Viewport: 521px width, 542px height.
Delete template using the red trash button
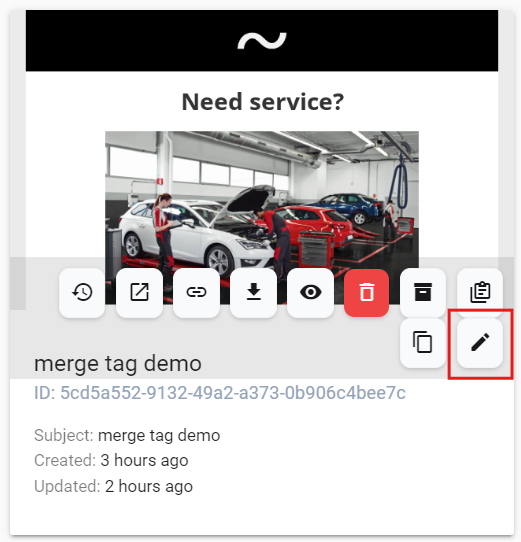tap(367, 292)
